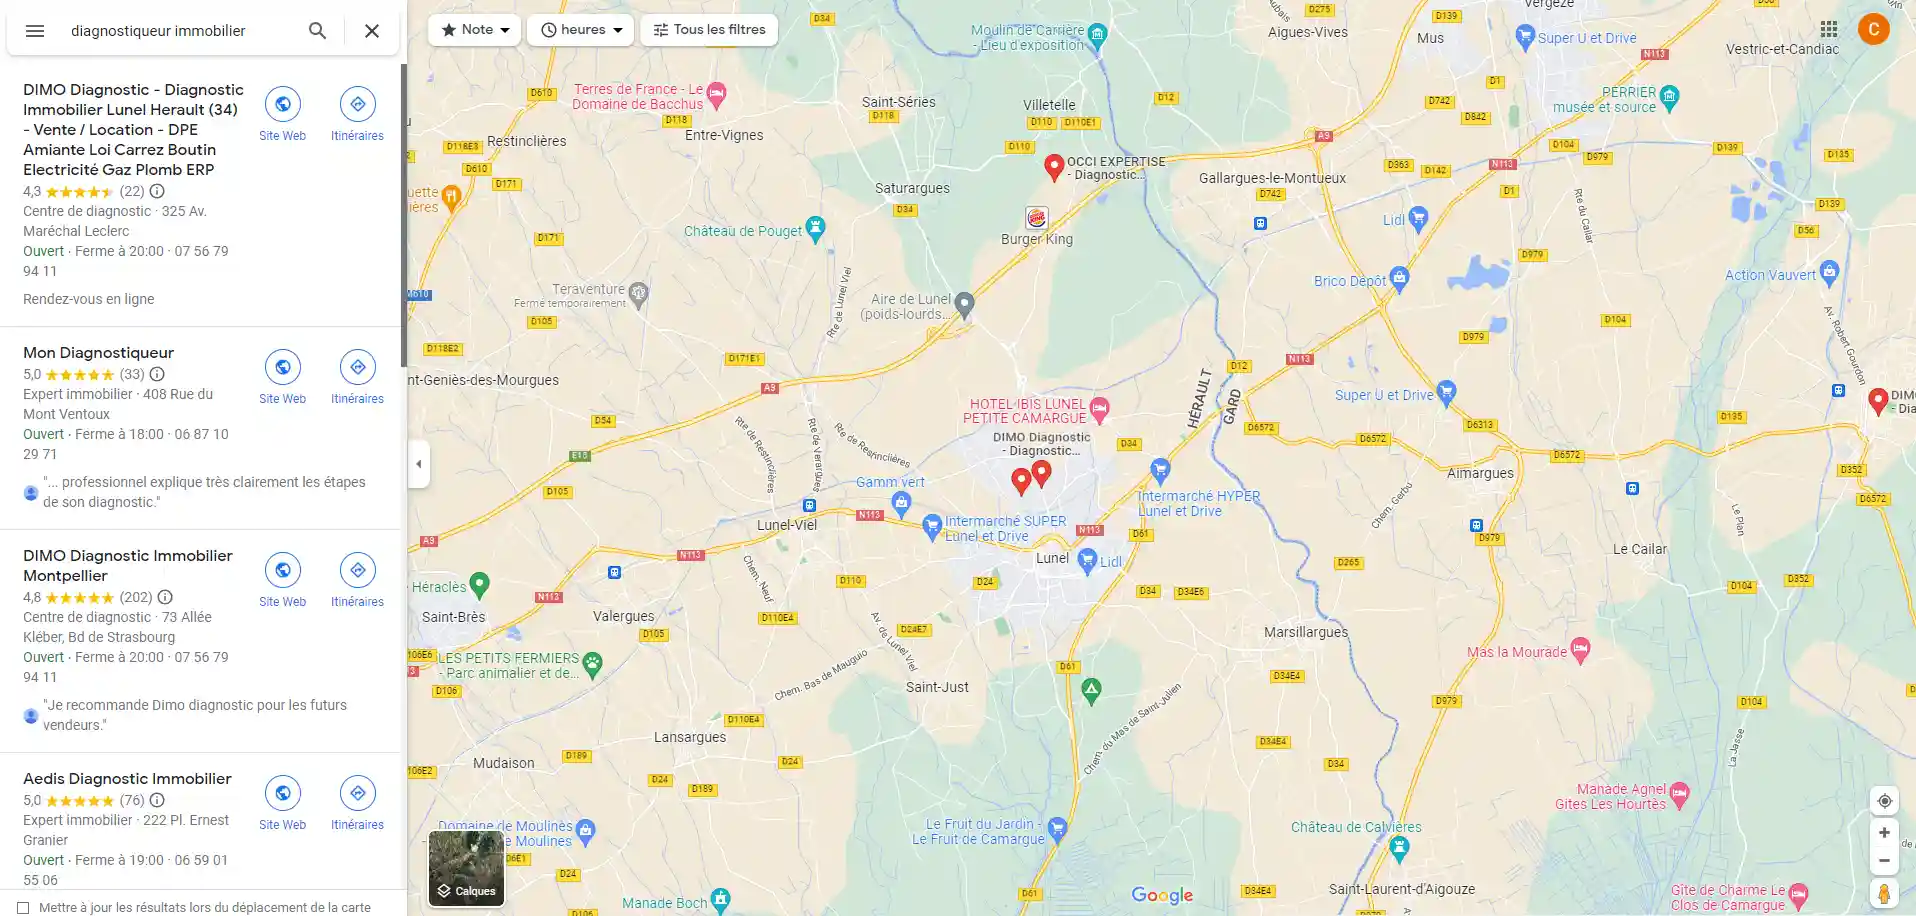1916x916 pixels.
Task: Collapse the side results panel
Action: [x=419, y=464]
